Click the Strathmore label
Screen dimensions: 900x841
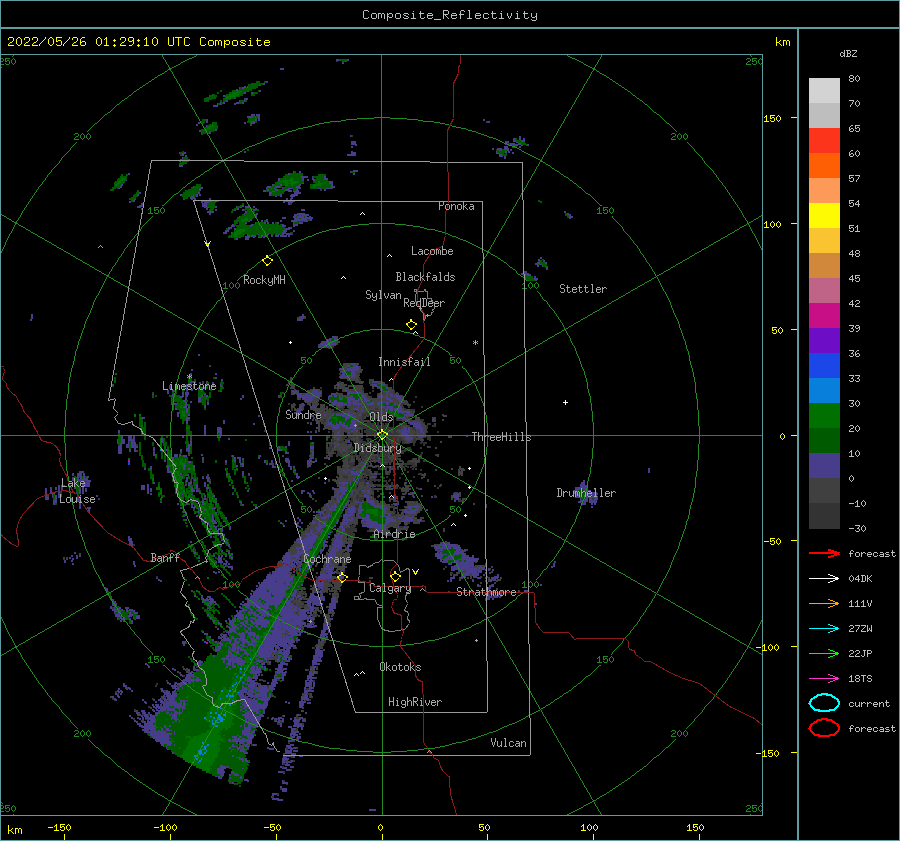tap(486, 592)
